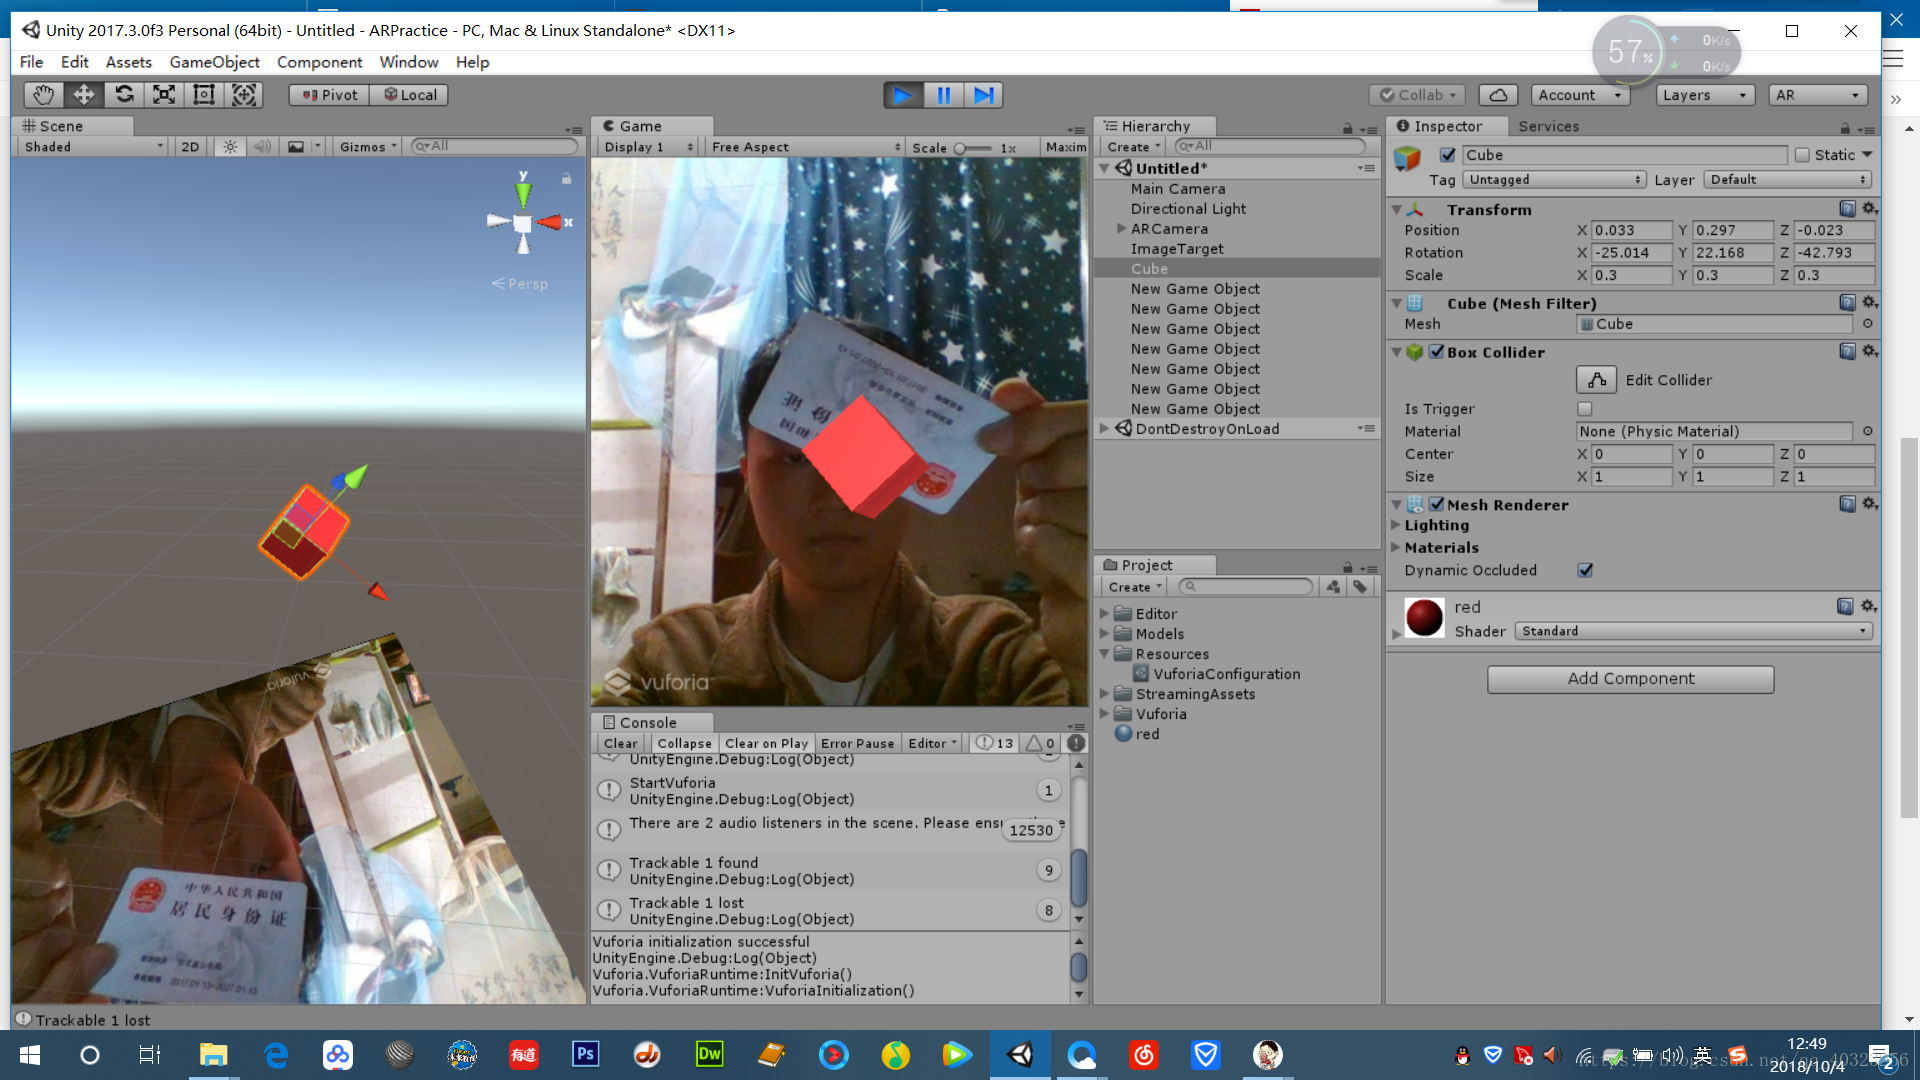Toggle the Static checkbox
The width and height of the screenshot is (1920, 1080).
[x=1802, y=155]
